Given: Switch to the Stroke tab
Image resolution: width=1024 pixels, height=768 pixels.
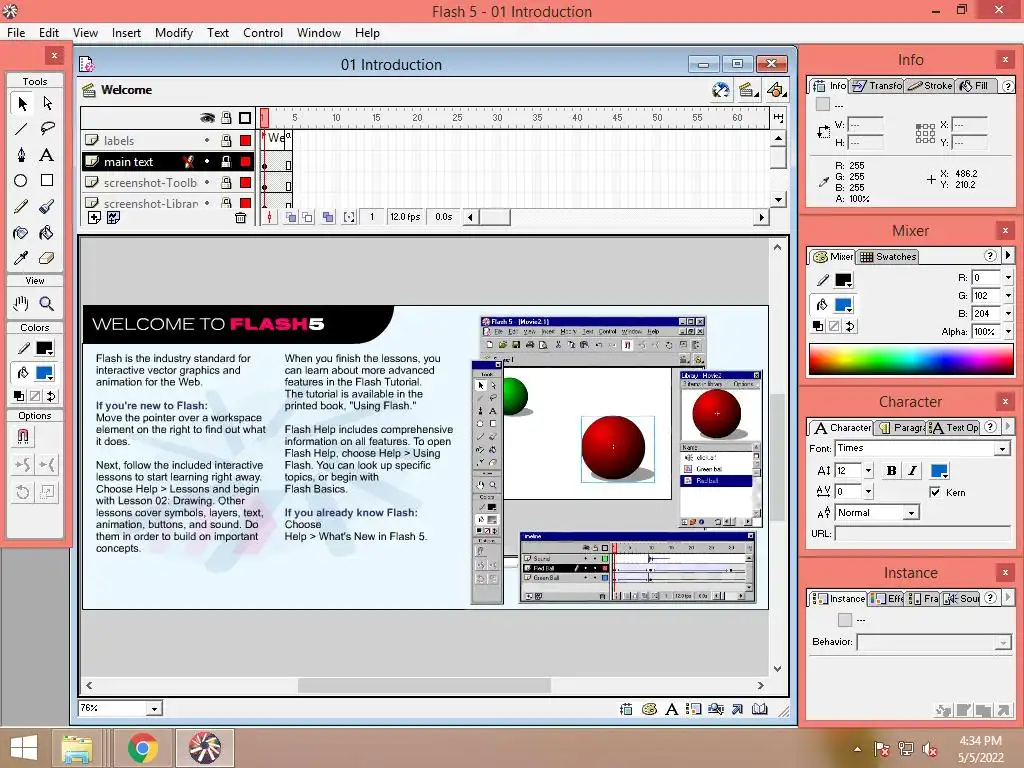Looking at the screenshot, I should (930, 86).
